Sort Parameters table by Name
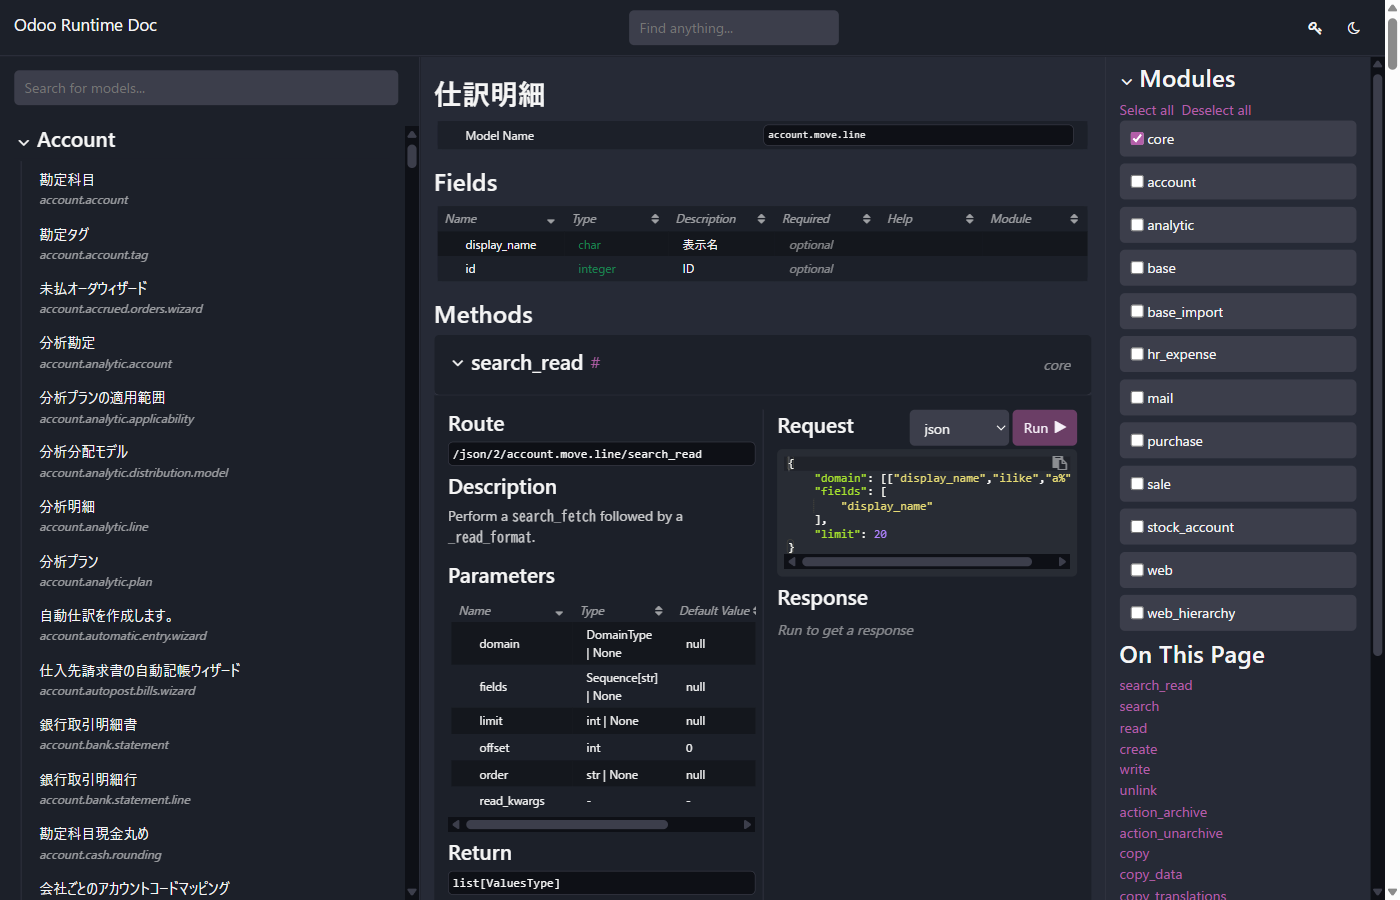 click(x=511, y=611)
